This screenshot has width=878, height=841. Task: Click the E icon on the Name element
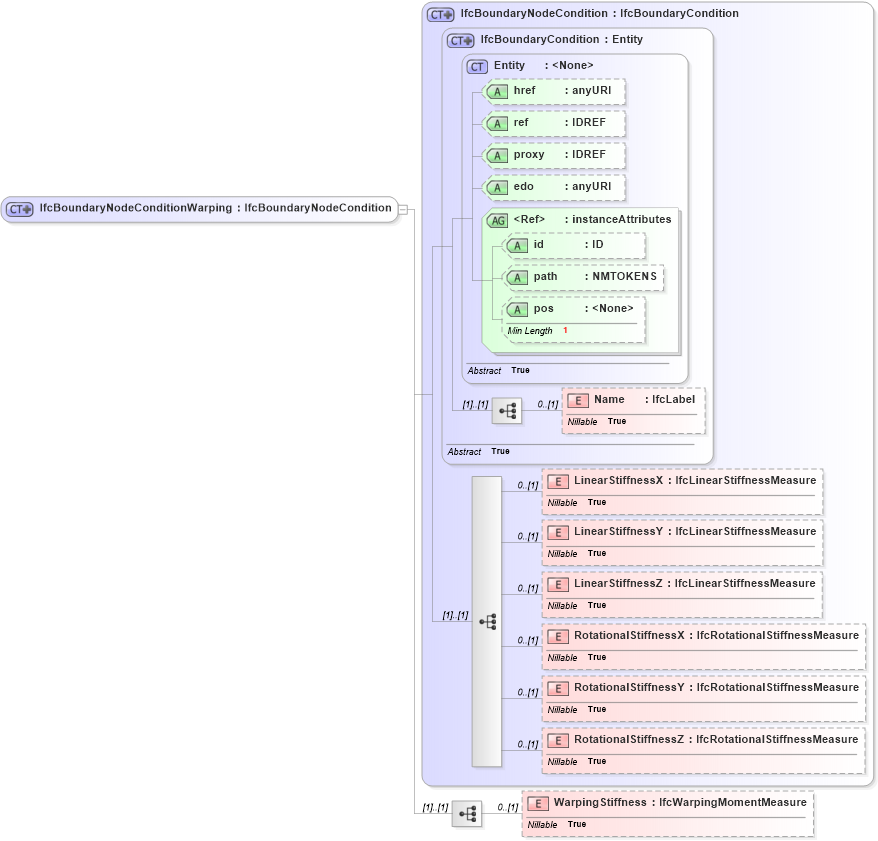(x=577, y=399)
